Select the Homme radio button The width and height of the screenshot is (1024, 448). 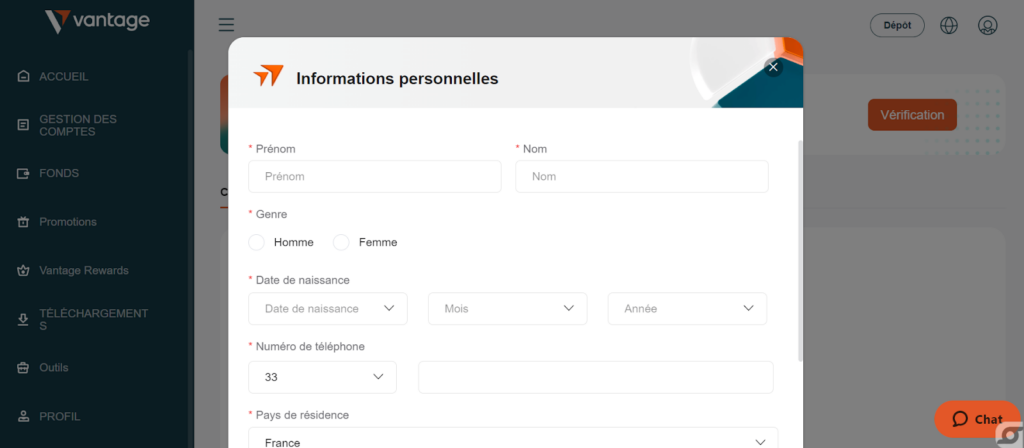point(257,242)
